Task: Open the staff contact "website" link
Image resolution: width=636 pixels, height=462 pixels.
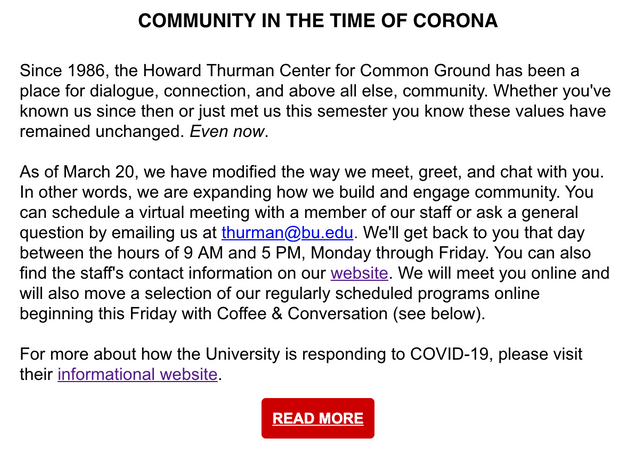Action: tap(362, 273)
